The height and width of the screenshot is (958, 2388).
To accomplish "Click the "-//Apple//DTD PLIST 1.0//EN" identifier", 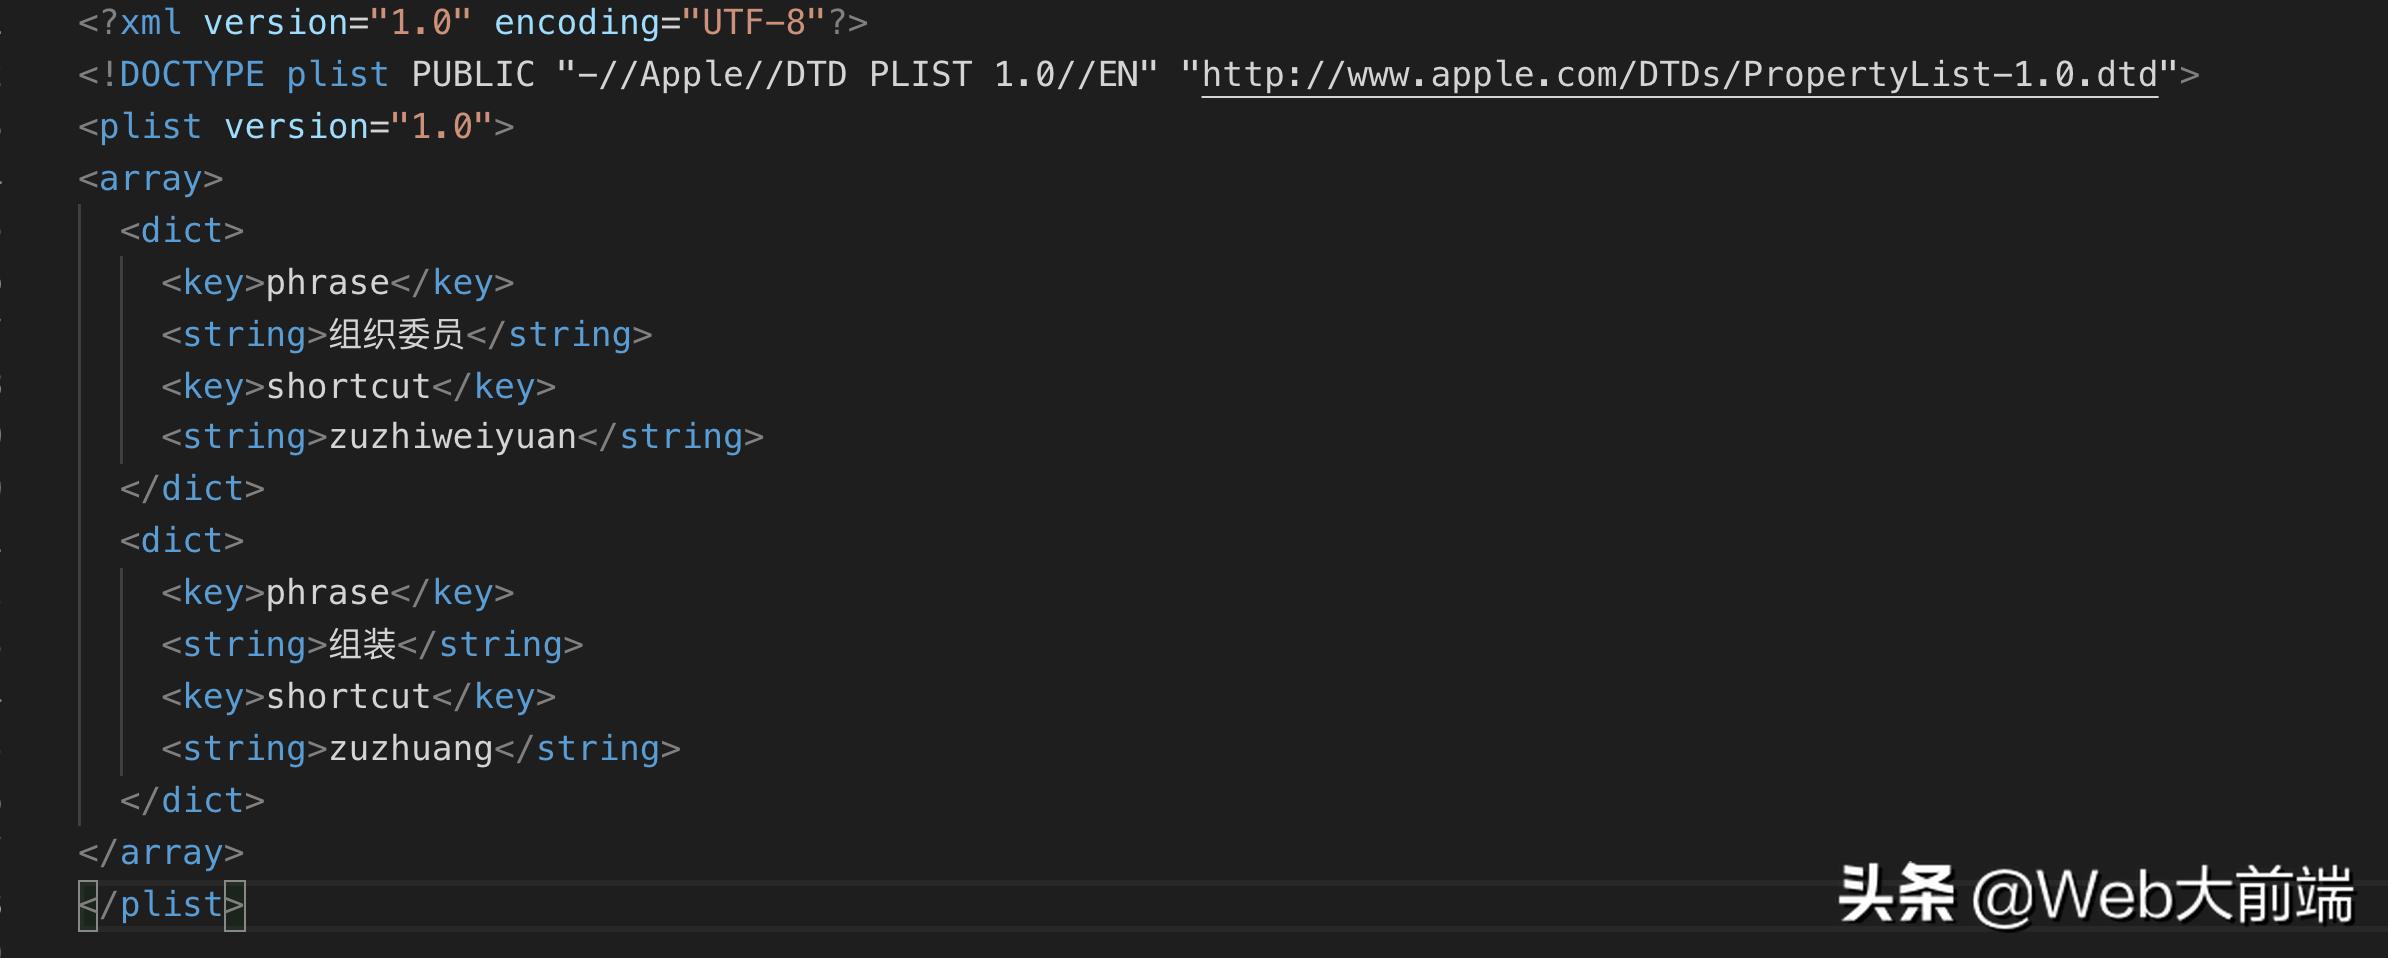I will [x=857, y=75].
